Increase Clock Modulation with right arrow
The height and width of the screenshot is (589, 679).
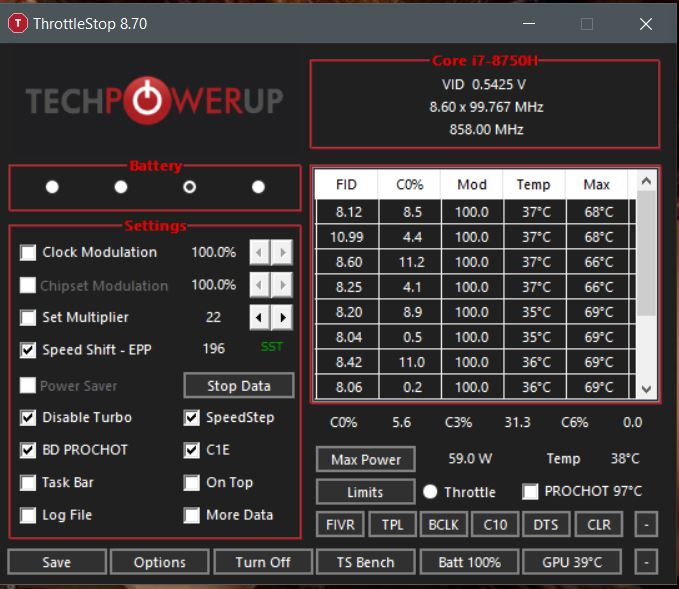click(x=282, y=252)
